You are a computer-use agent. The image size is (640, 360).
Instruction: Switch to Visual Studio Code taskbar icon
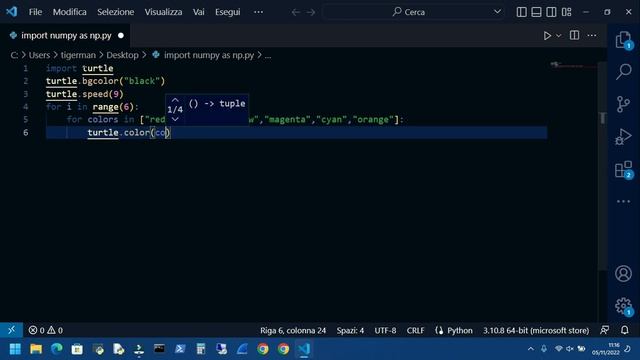304,349
